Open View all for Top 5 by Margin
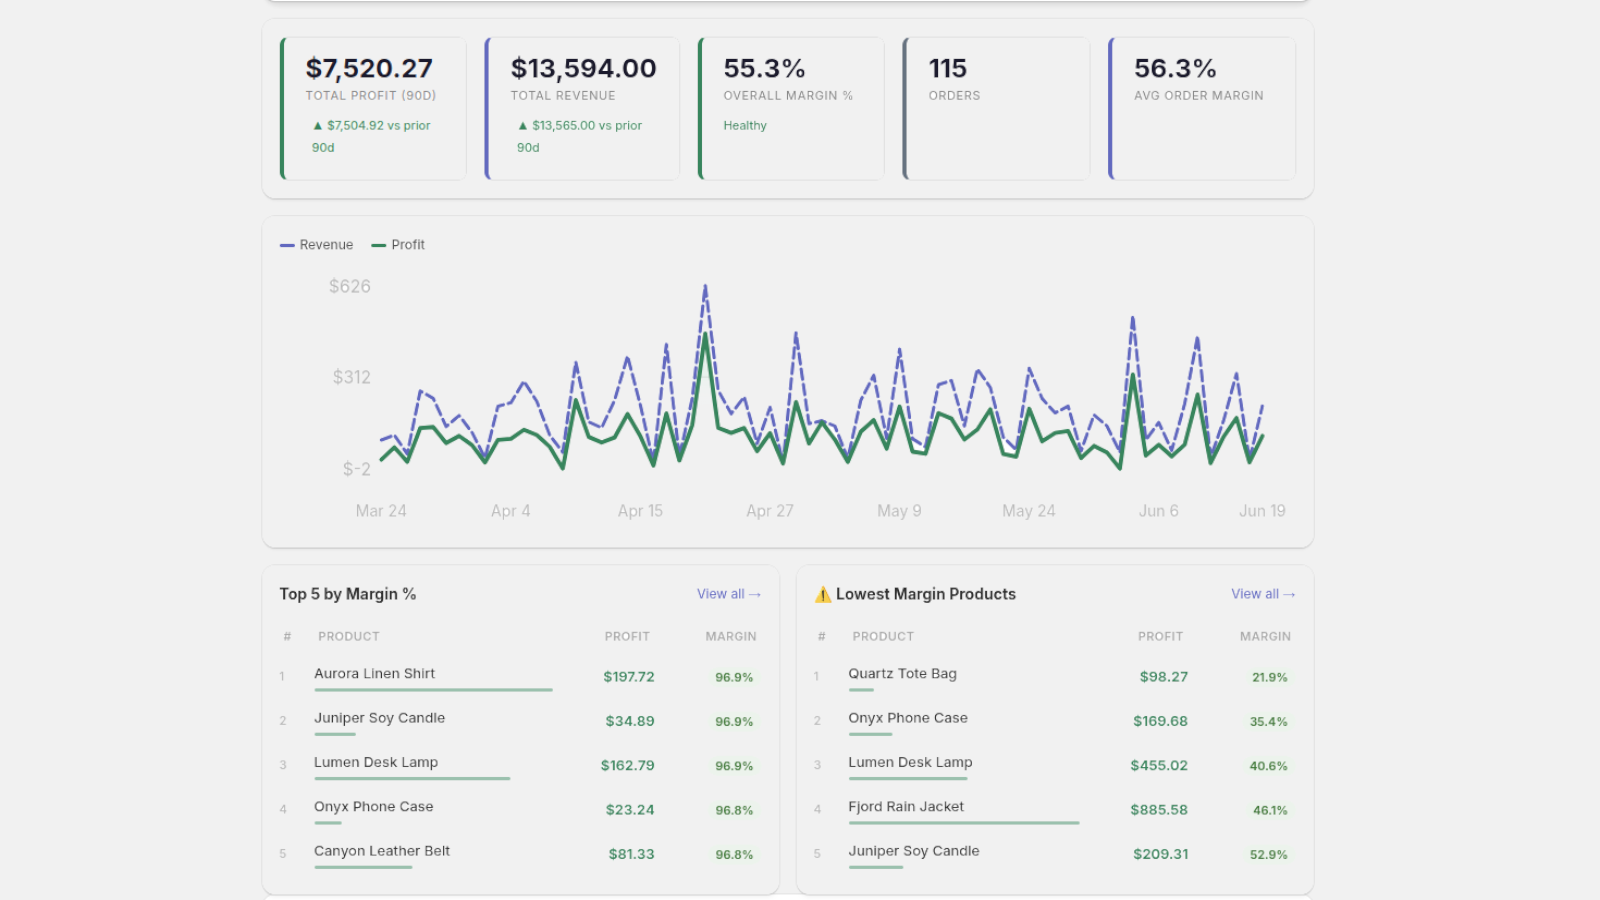The image size is (1600, 900). (x=729, y=594)
